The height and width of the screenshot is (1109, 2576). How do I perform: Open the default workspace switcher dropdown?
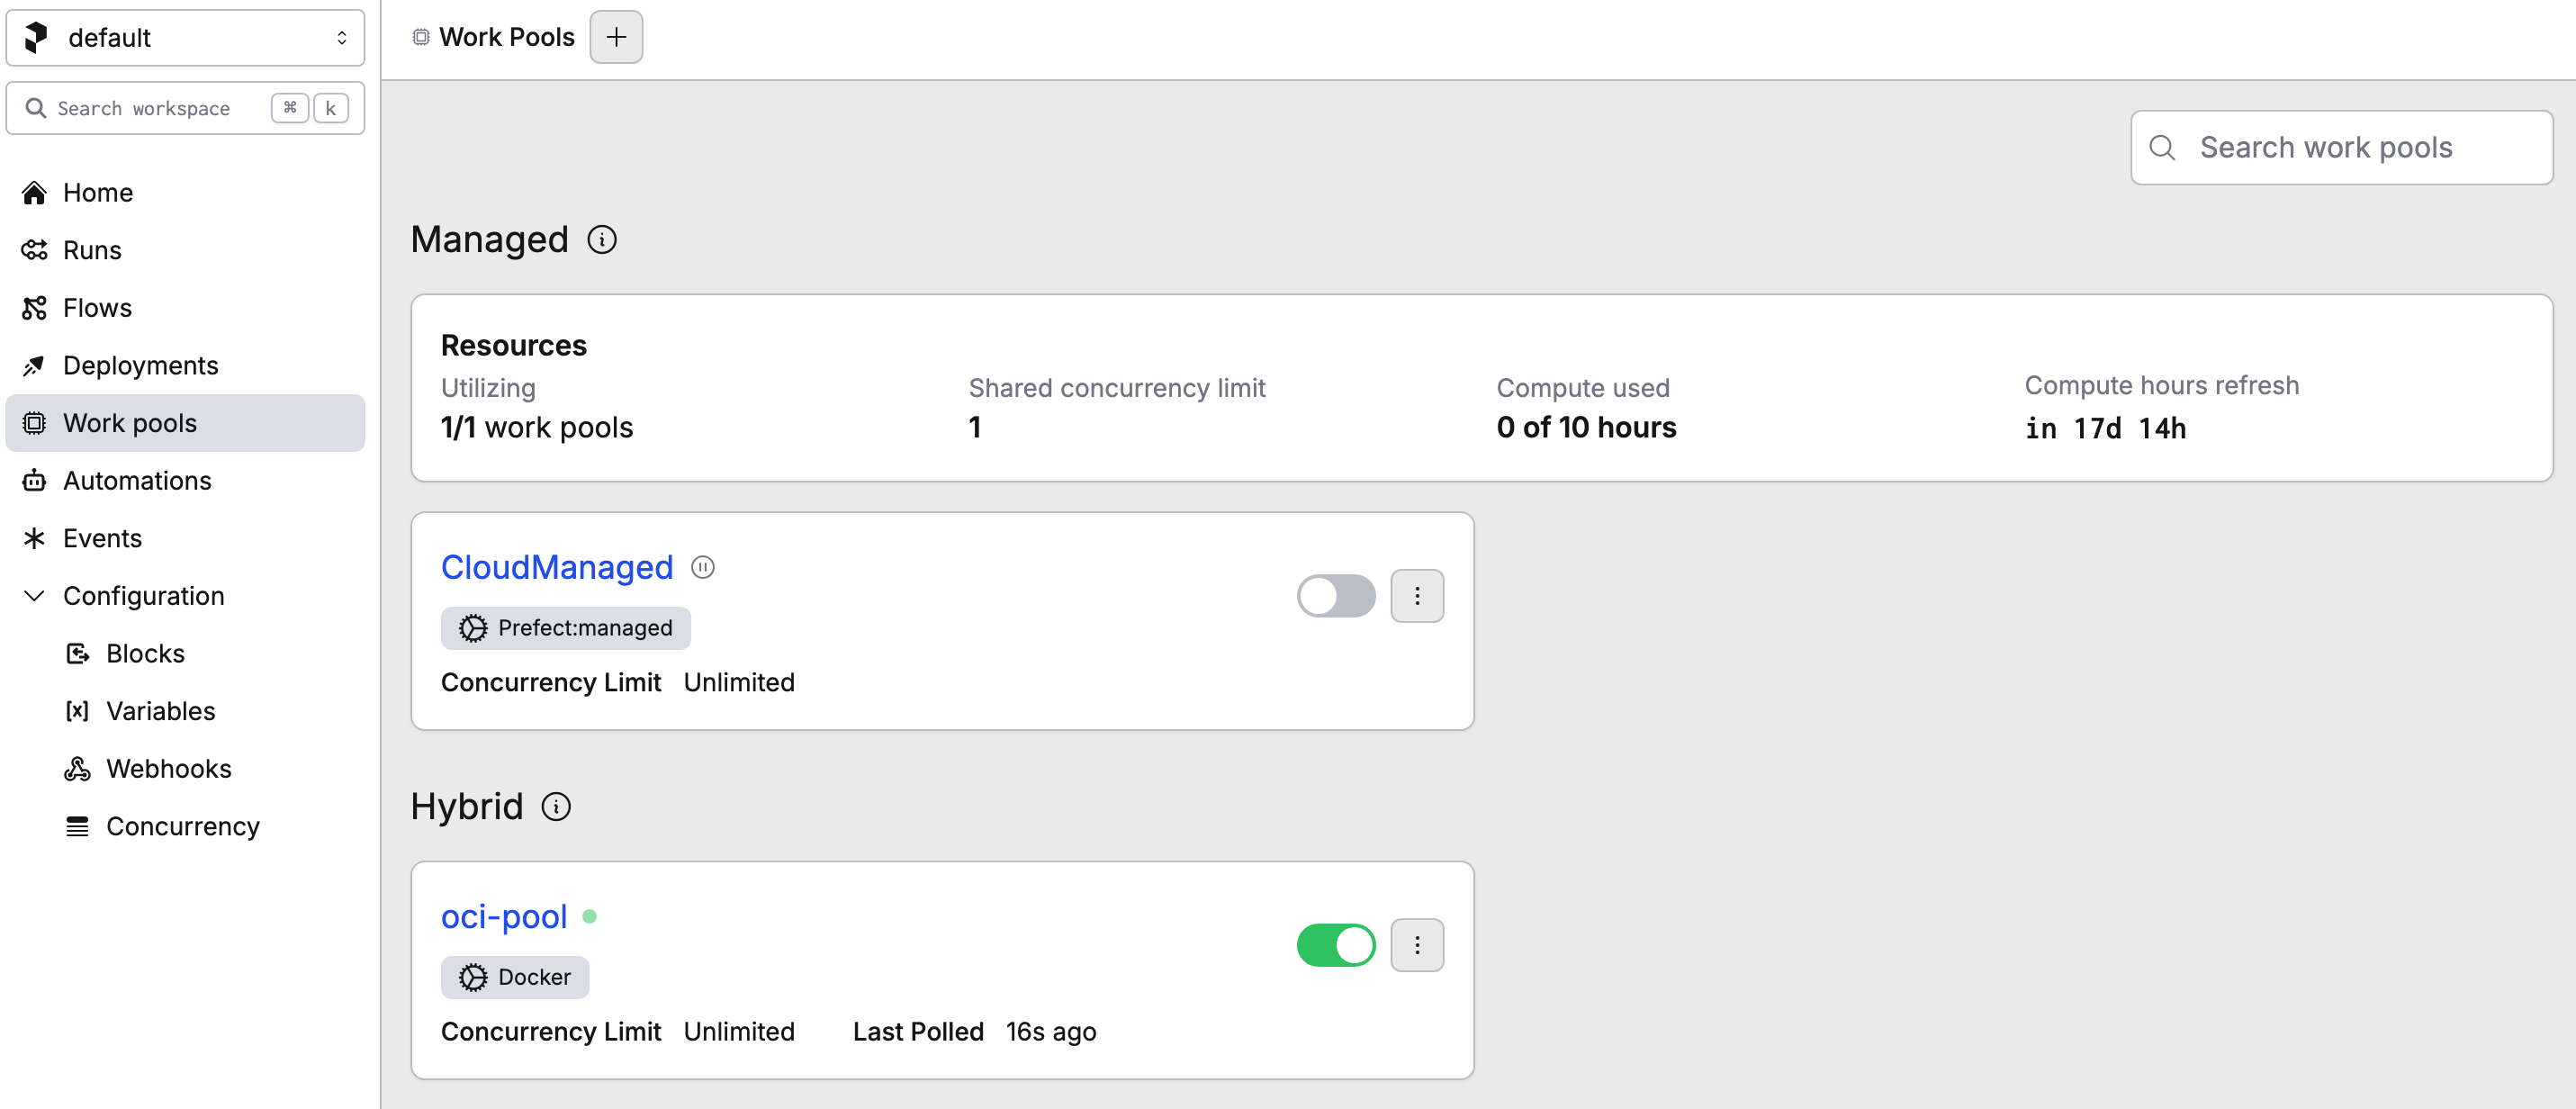click(x=185, y=38)
